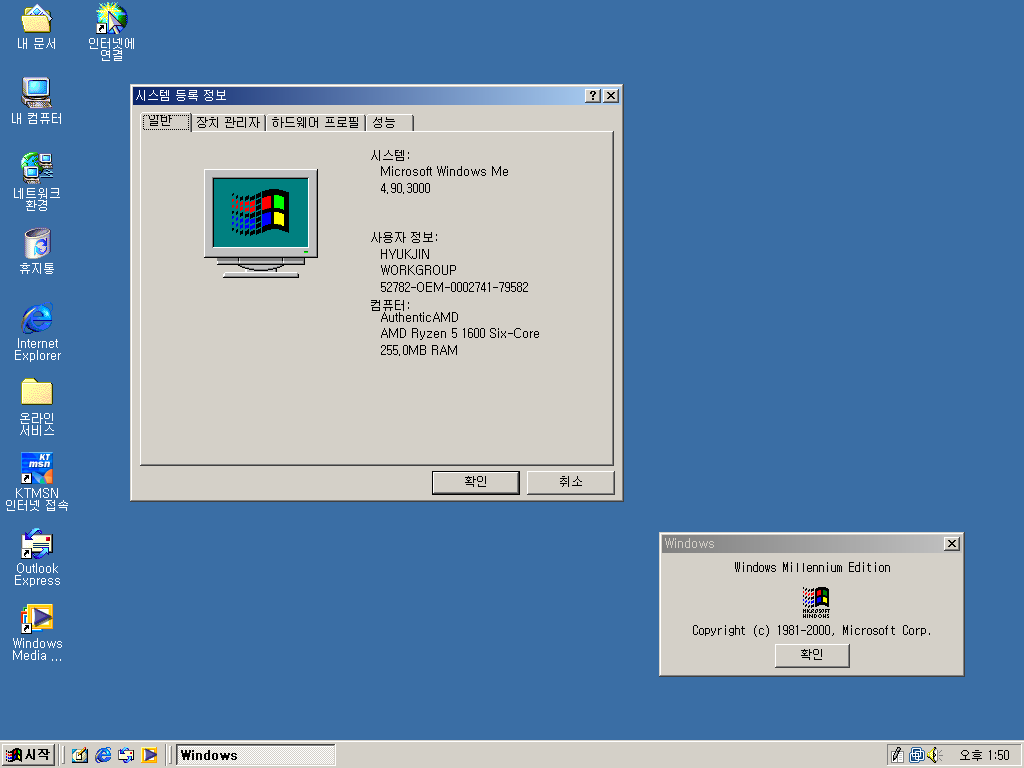Launch Internet Explorer from quick launch bar
The image size is (1024, 768).
103,755
